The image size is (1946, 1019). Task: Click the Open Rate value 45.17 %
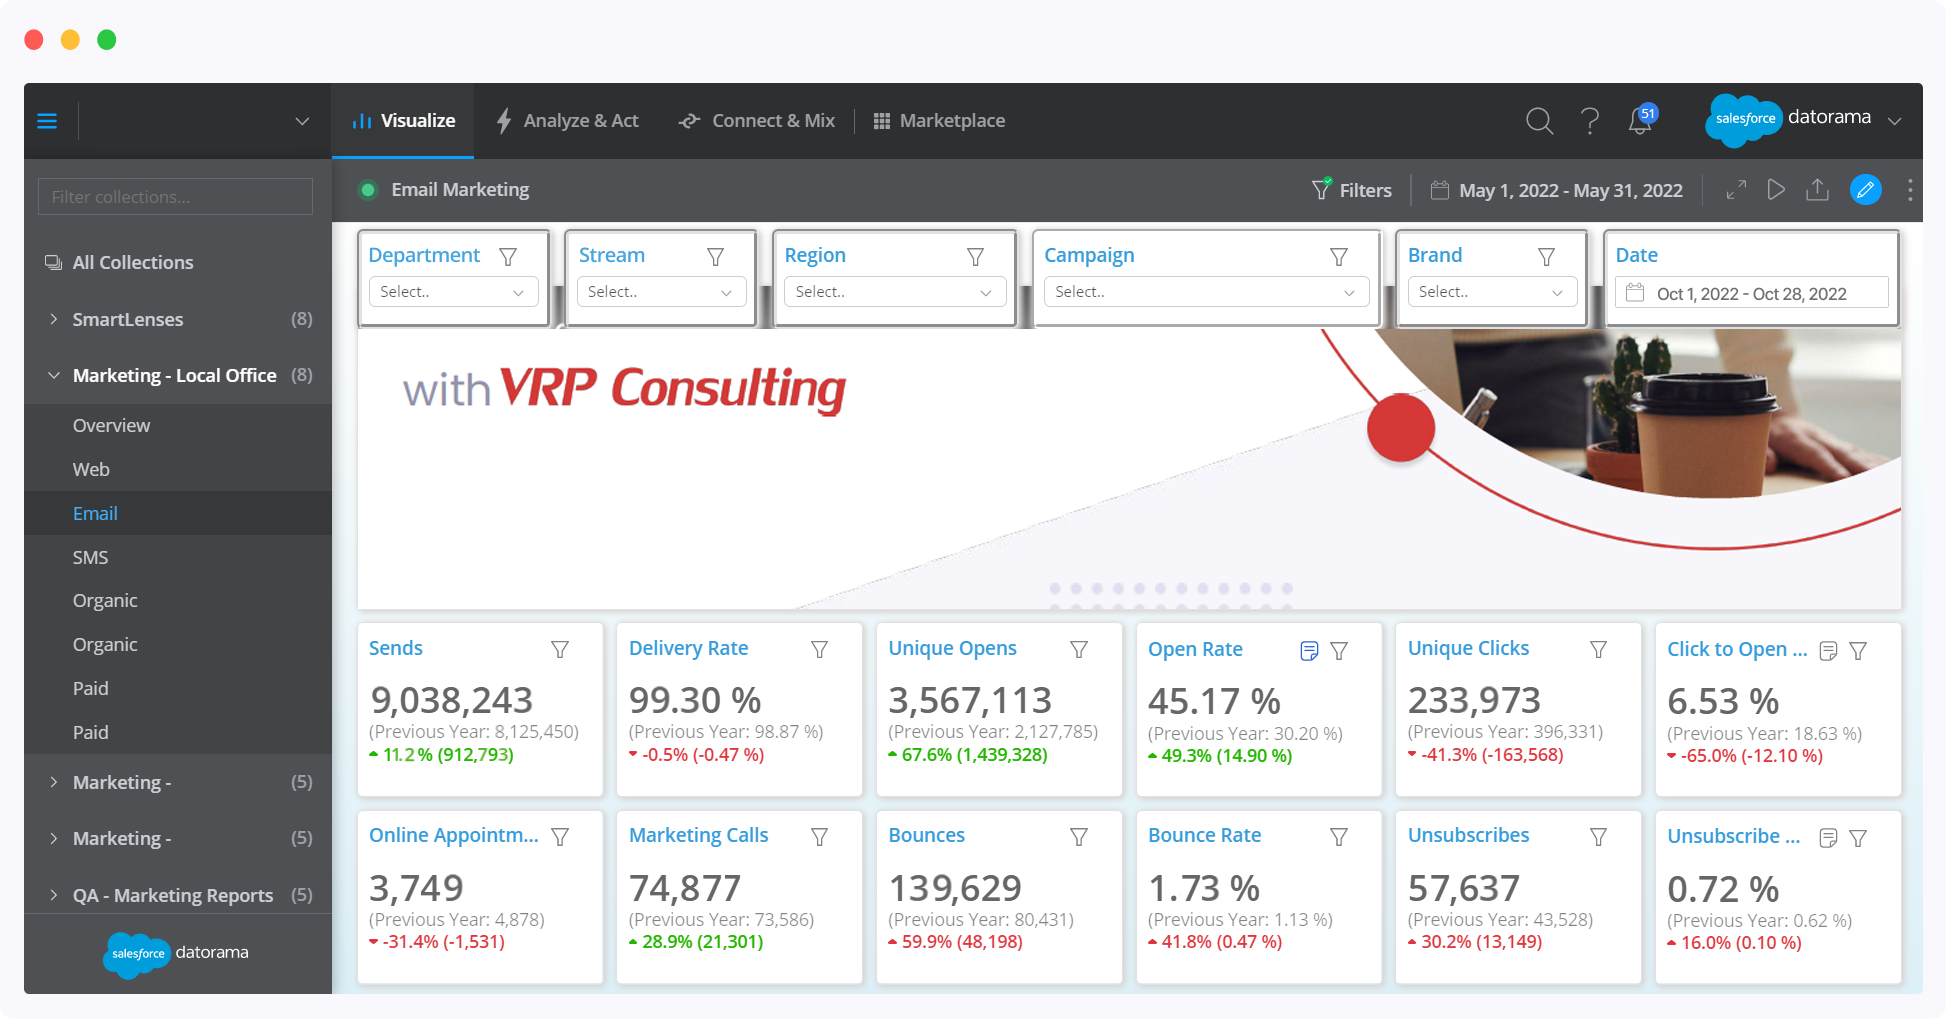[x=1214, y=701]
